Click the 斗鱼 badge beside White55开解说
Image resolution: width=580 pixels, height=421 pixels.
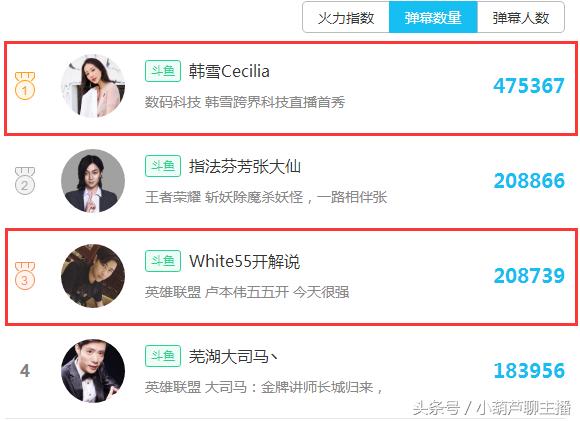coord(163,261)
